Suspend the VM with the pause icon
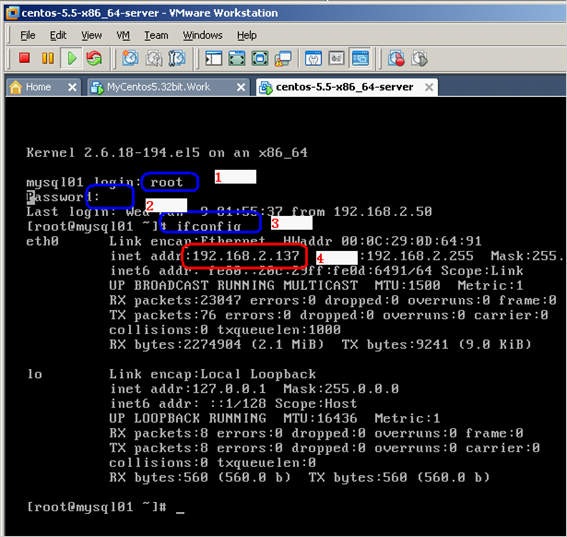 click(47, 58)
